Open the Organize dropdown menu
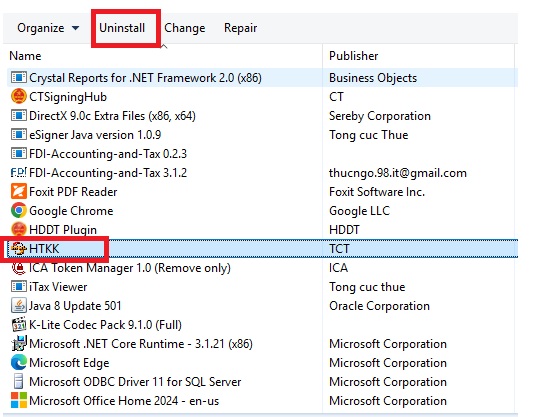The image size is (535, 417). (48, 28)
